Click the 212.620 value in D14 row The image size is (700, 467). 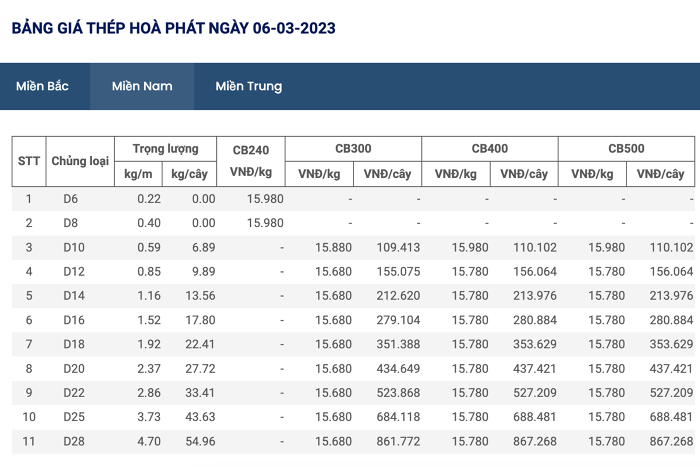click(398, 296)
